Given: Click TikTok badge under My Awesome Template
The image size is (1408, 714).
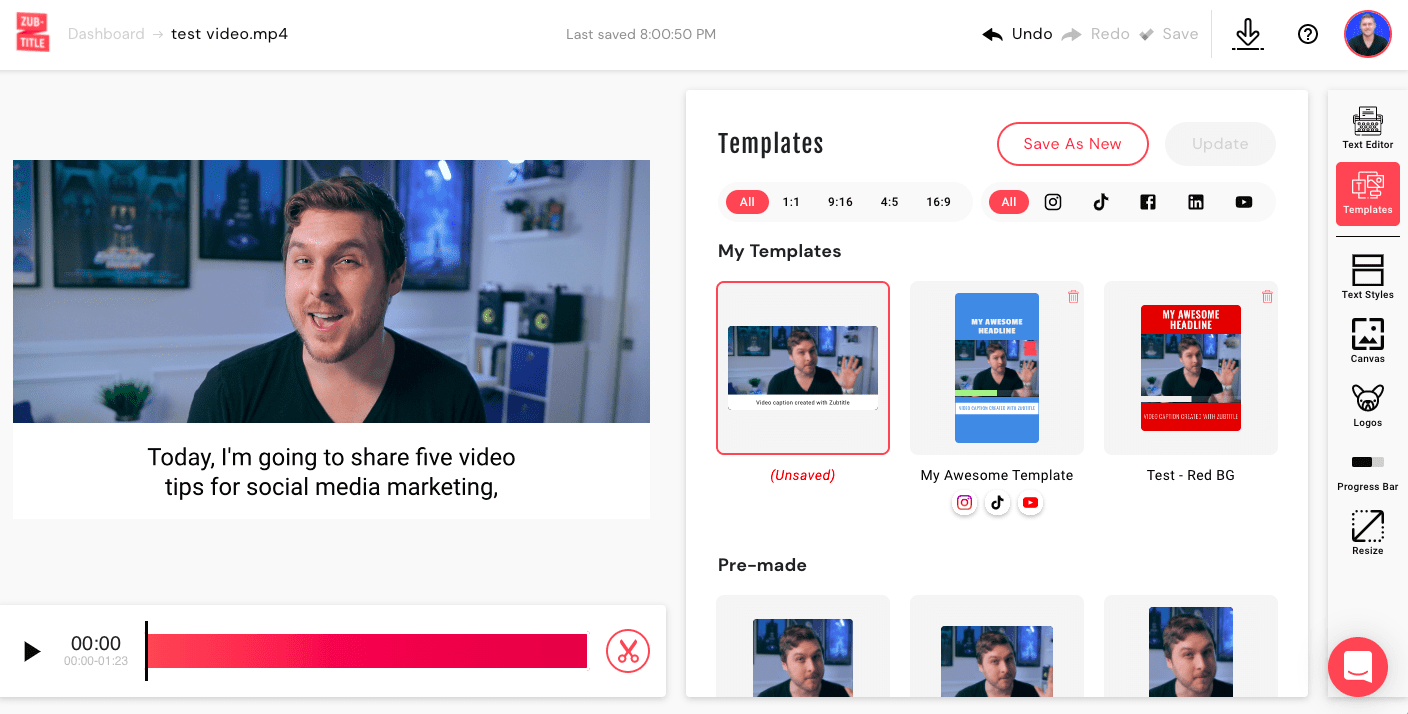Looking at the screenshot, I should (997, 503).
